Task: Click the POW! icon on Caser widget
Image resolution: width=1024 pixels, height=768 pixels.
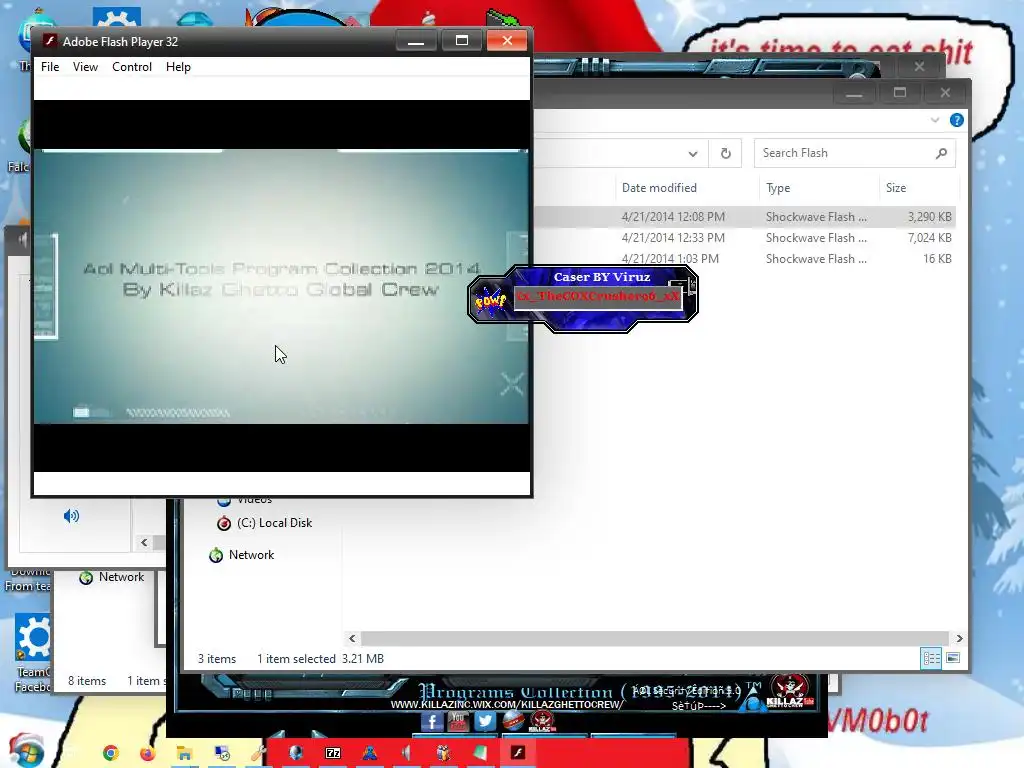Action: 490,301
